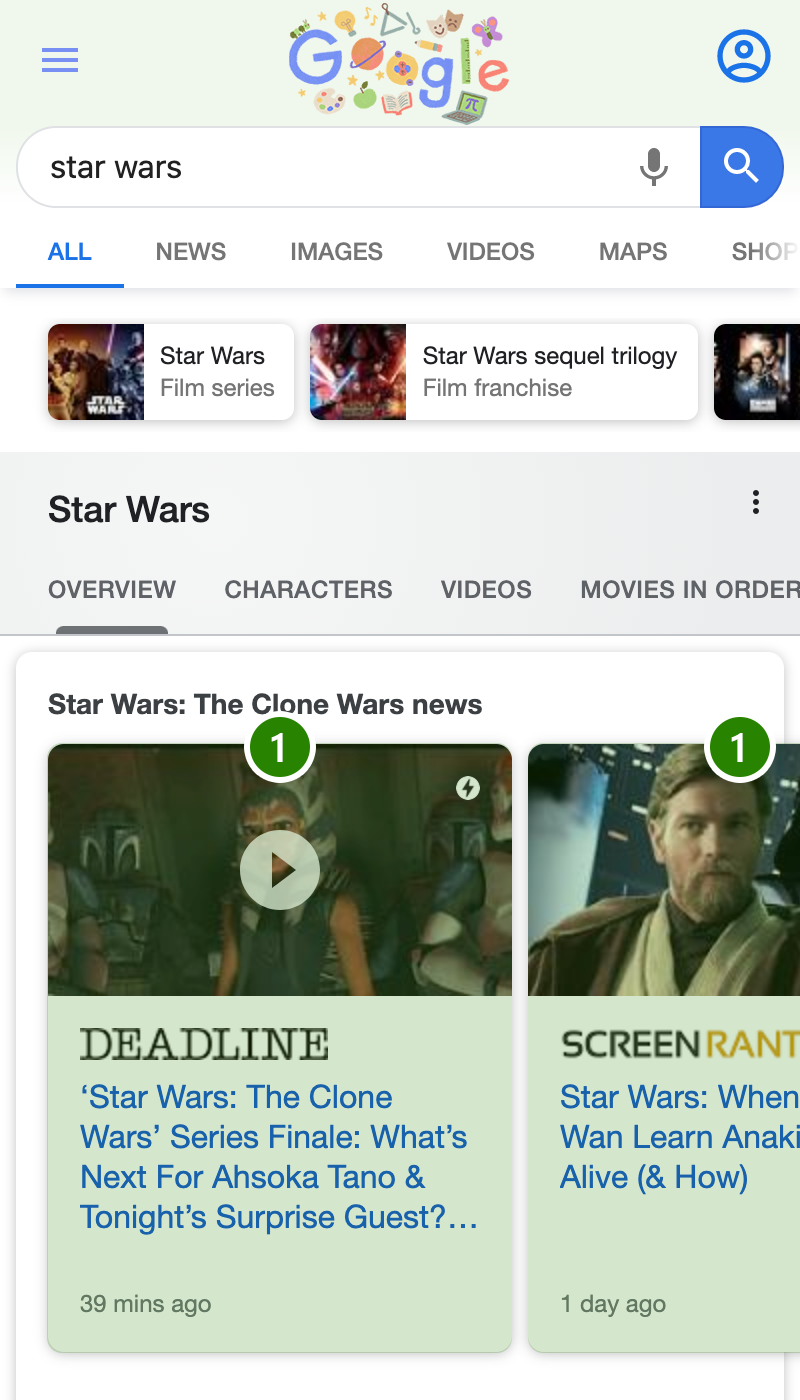Image resolution: width=800 pixels, height=1400 pixels.
Task: Select the Star Wars Film series chip
Action: pyautogui.click(x=171, y=372)
